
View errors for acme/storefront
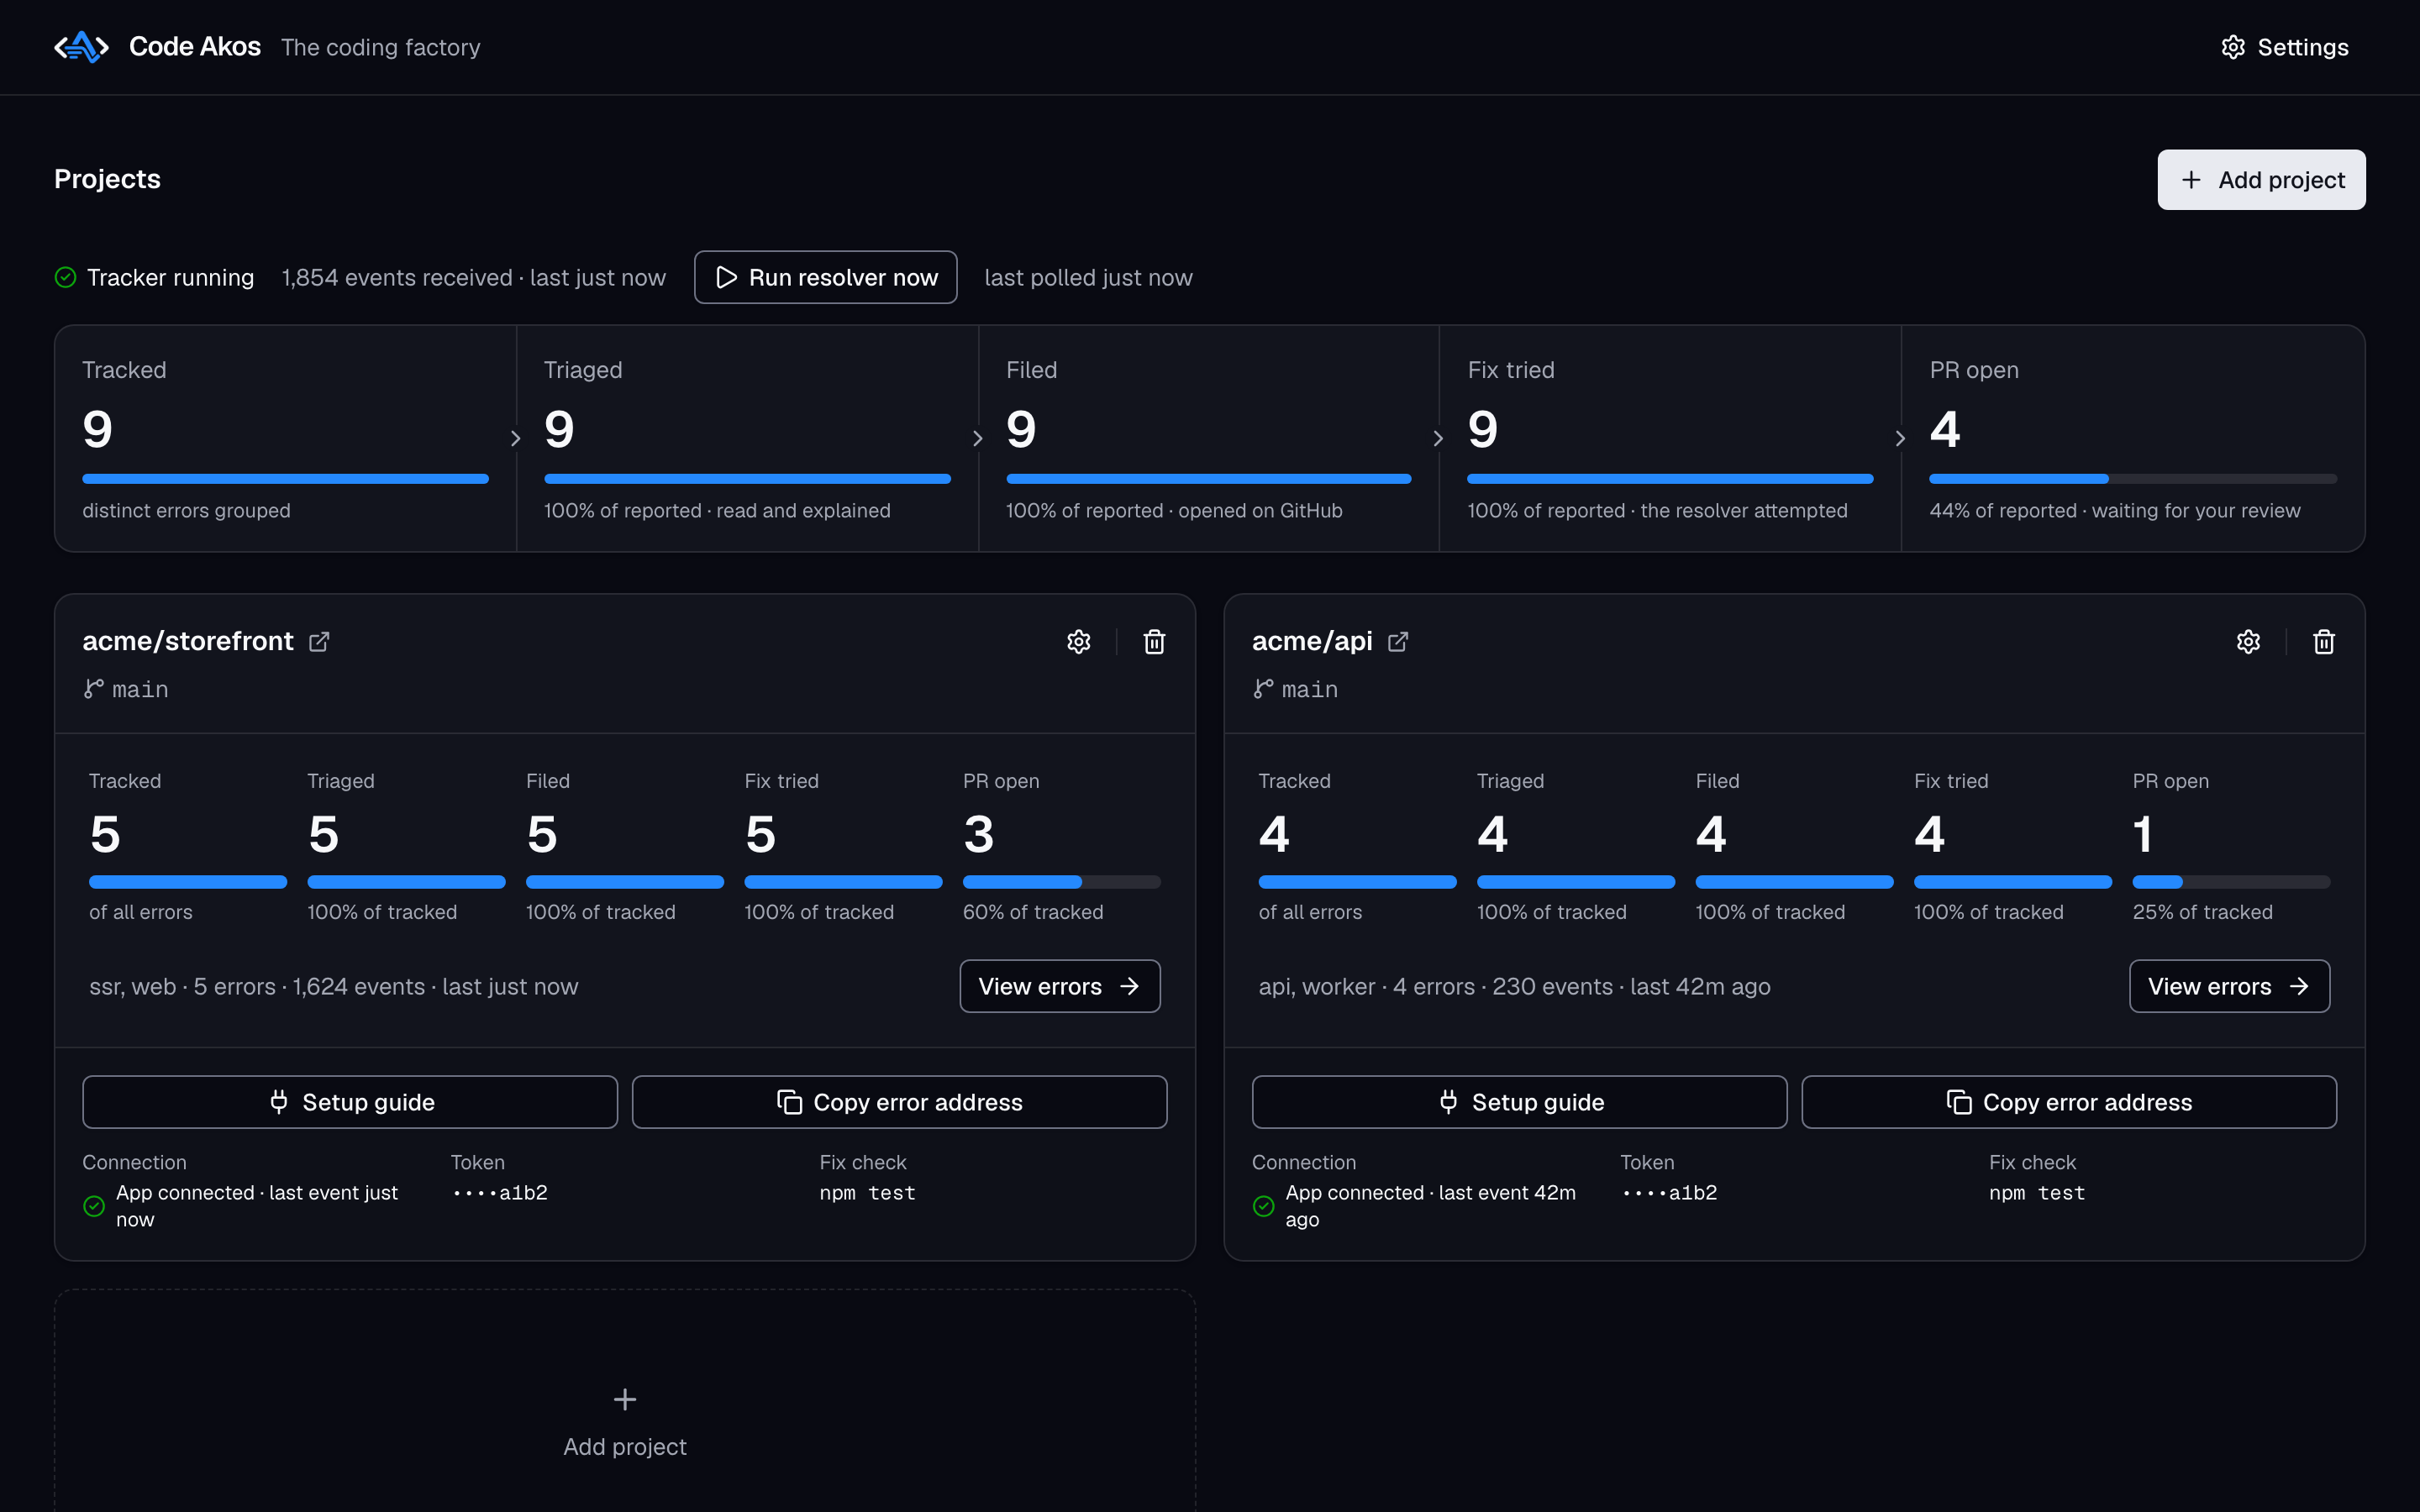(1060, 986)
